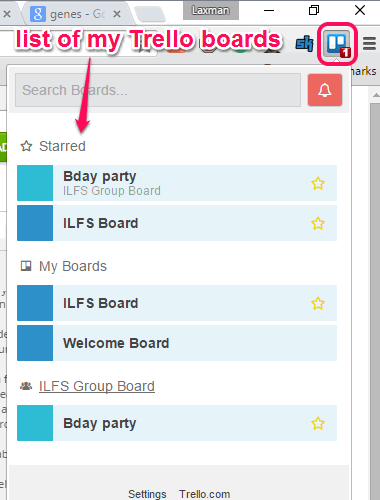Open the Trello.com link
The height and width of the screenshot is (500, 380).
pos(205,494)
